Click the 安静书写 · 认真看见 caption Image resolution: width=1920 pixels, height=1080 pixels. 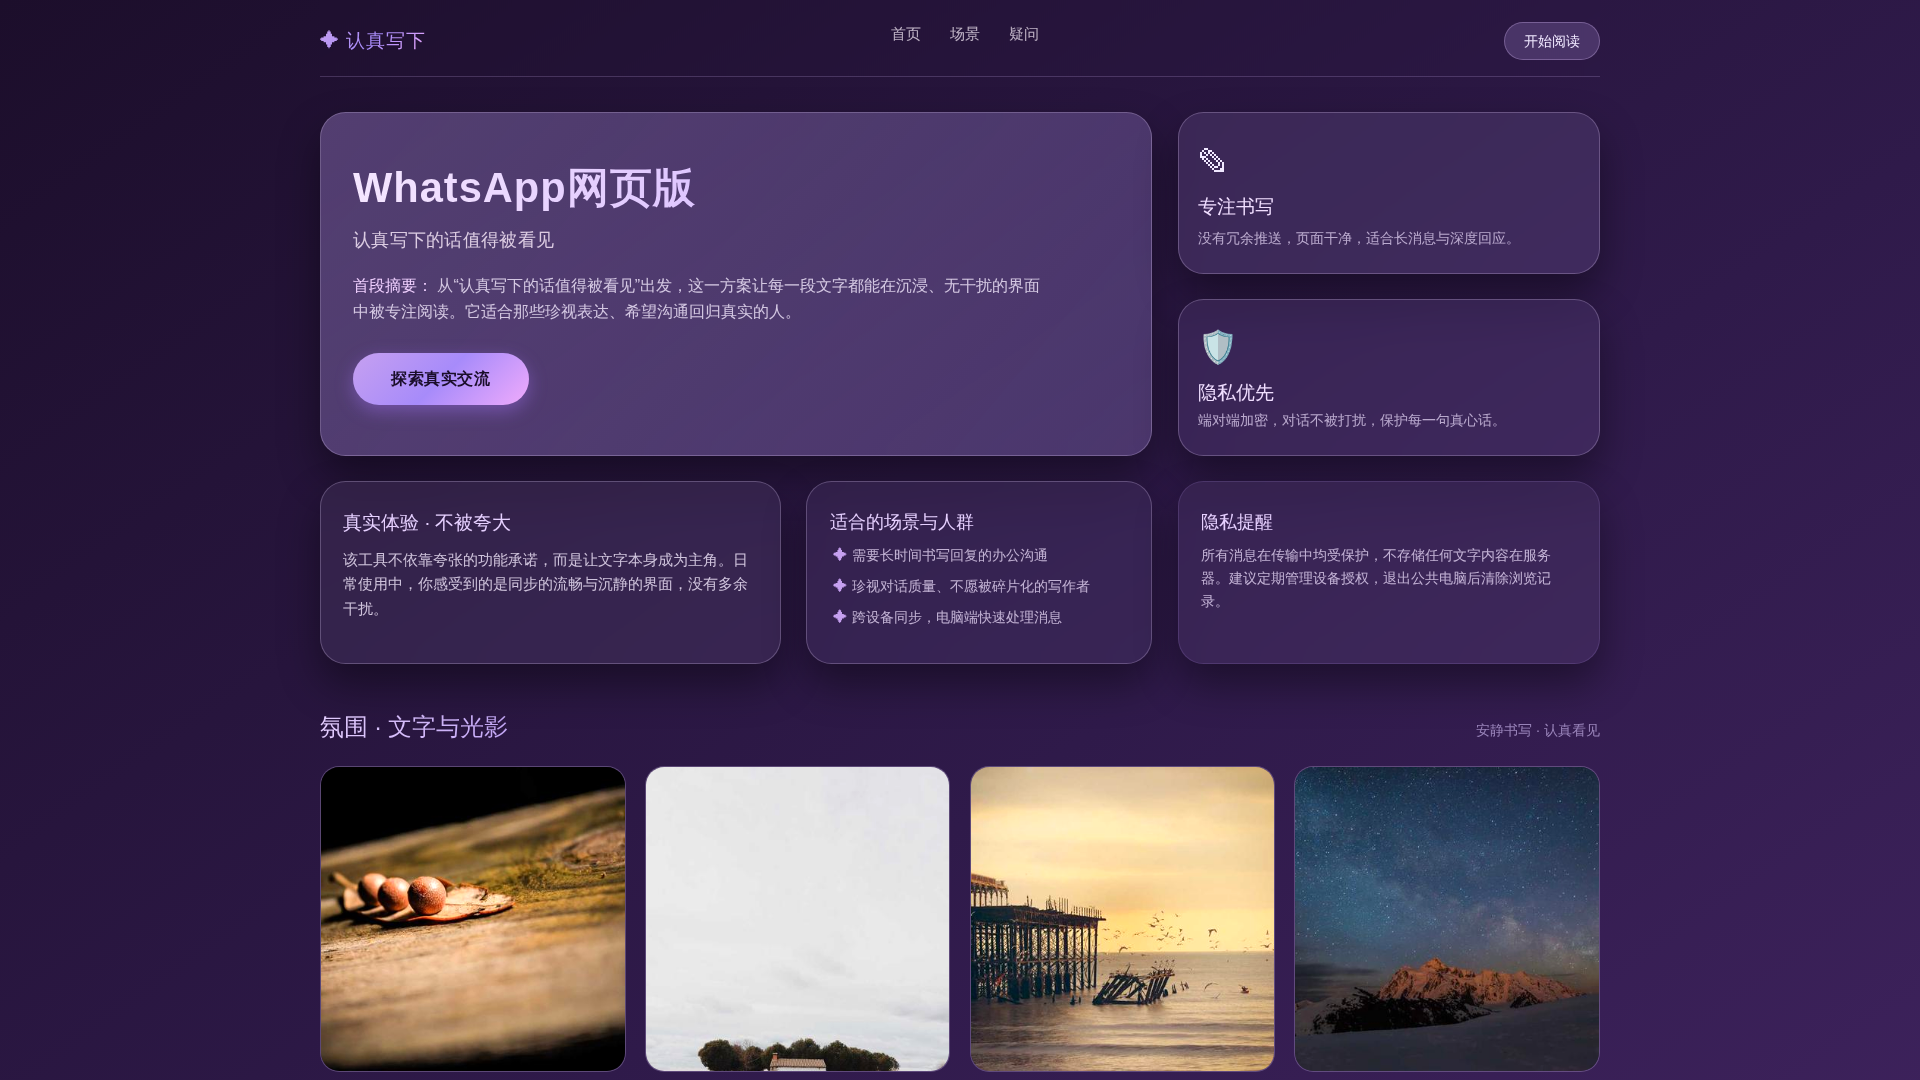coord(1538,730)
